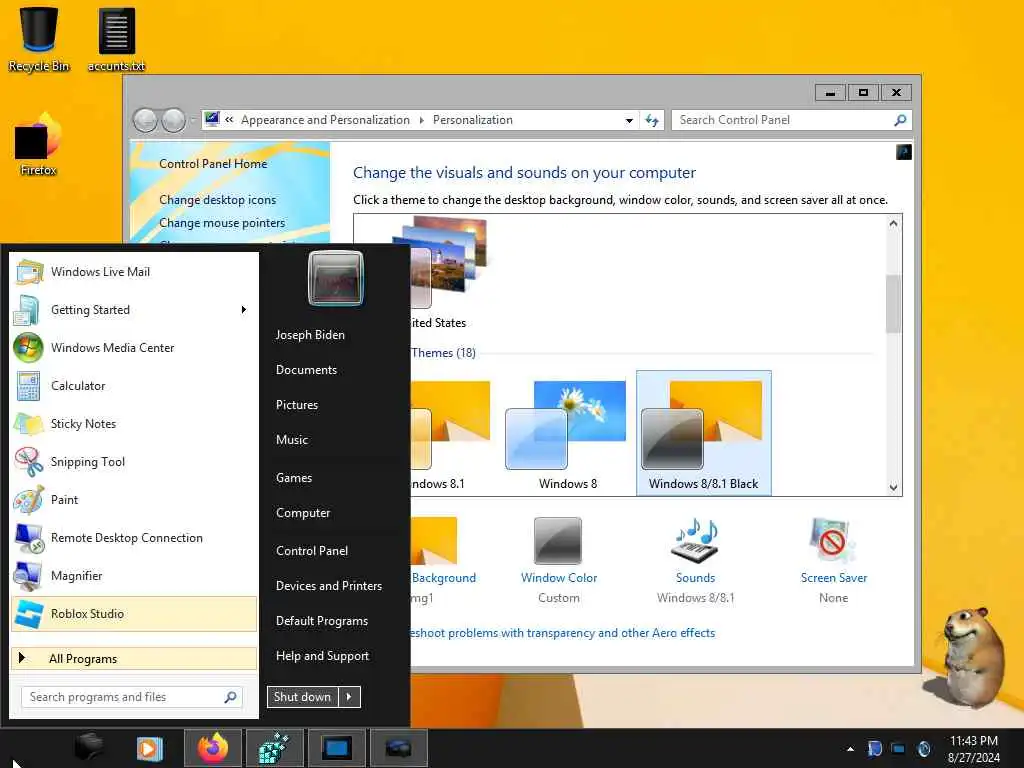The height and width of the screenshot is (768, 1024).
Task: Start the Snipping Tool
Action: (134, 461)
